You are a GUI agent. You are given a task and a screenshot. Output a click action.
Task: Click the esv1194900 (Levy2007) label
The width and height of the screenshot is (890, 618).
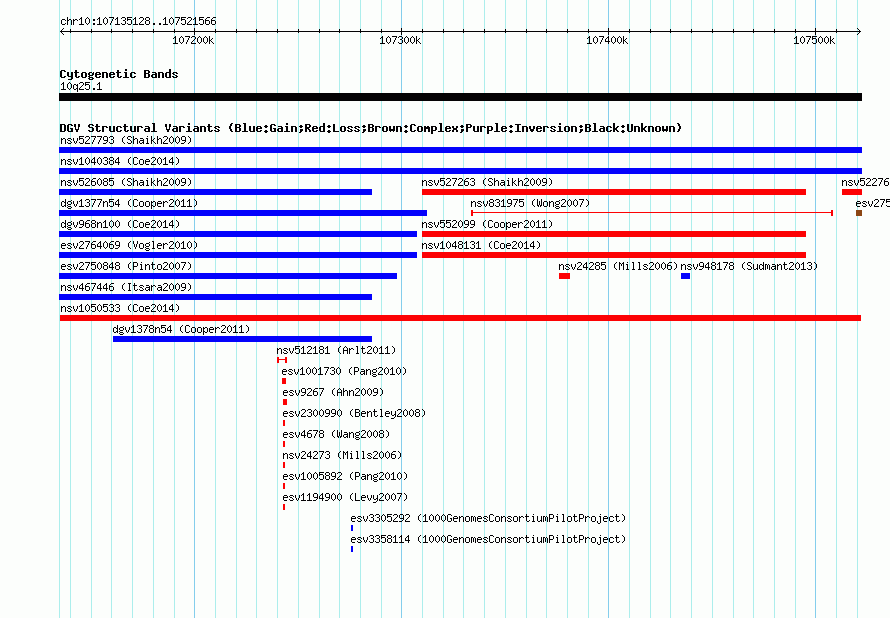(x=345, y=497)
